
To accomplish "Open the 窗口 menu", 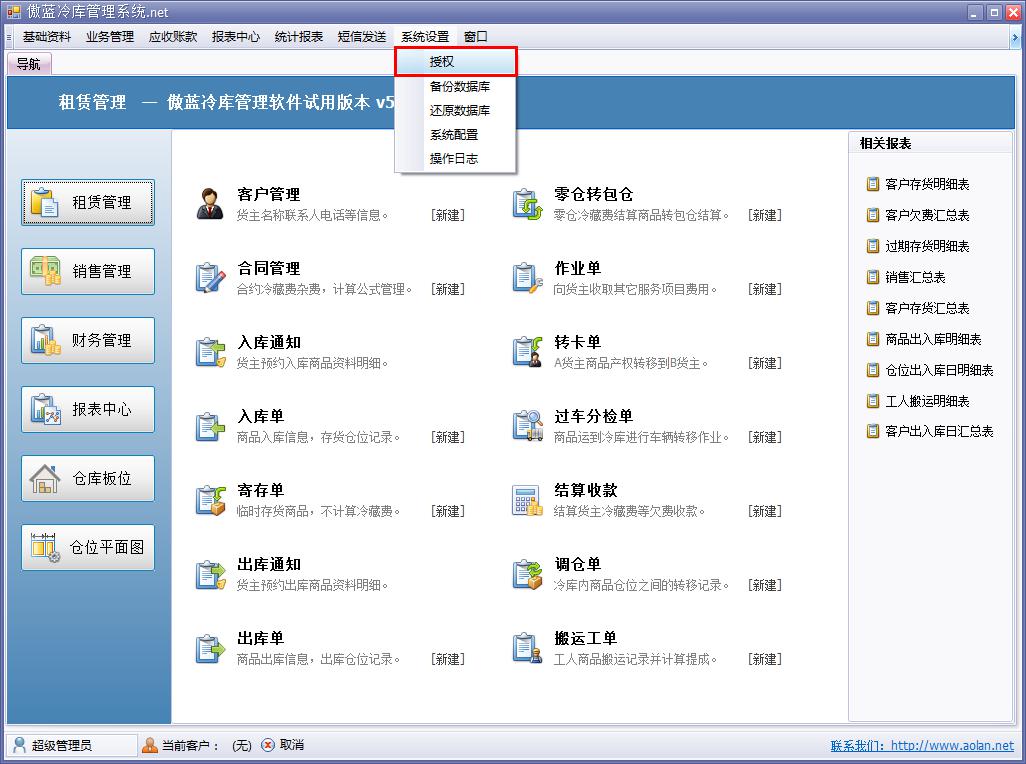I will click(x=475, y=37).
